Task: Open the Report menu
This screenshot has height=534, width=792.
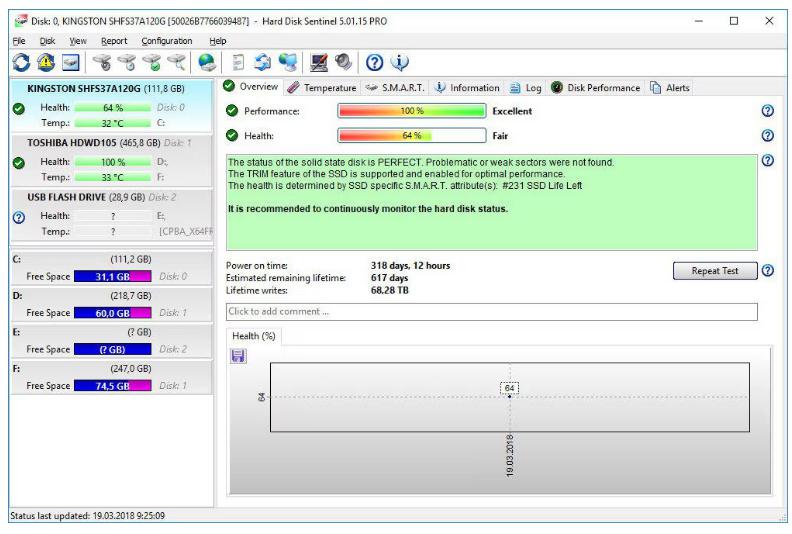Action: coord(113,41)
